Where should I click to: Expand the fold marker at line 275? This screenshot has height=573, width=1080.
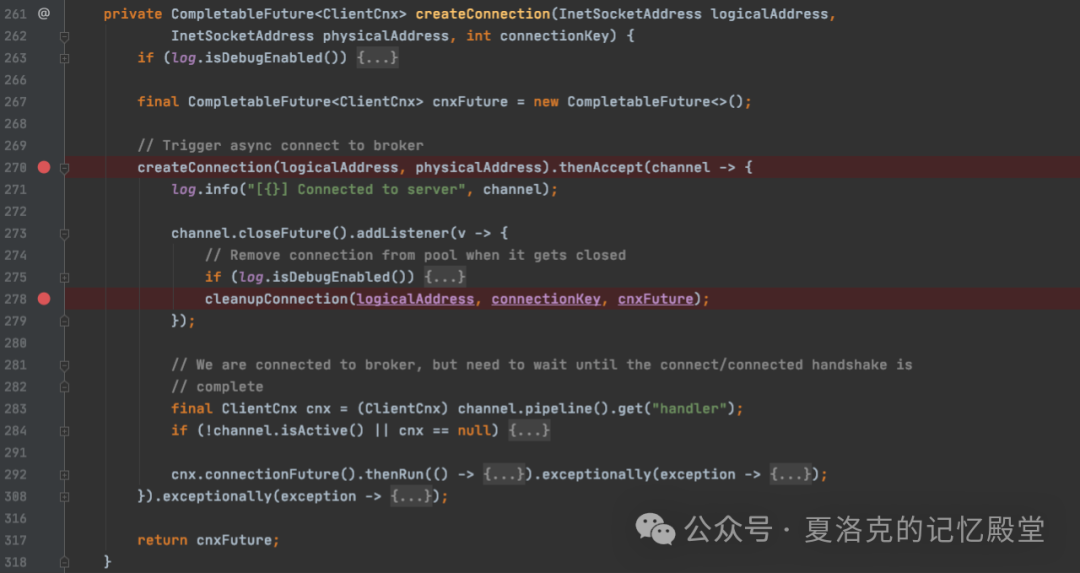(64, 278)
